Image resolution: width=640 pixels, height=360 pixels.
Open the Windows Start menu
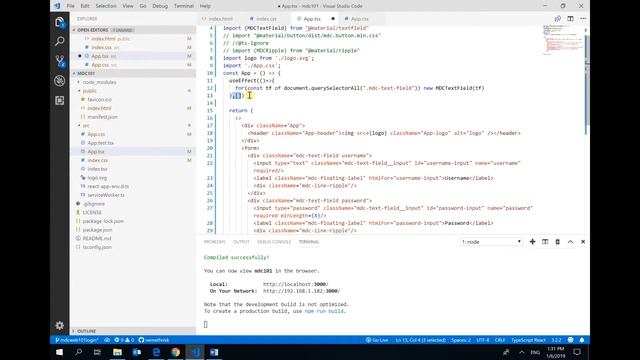click(60, 352)
